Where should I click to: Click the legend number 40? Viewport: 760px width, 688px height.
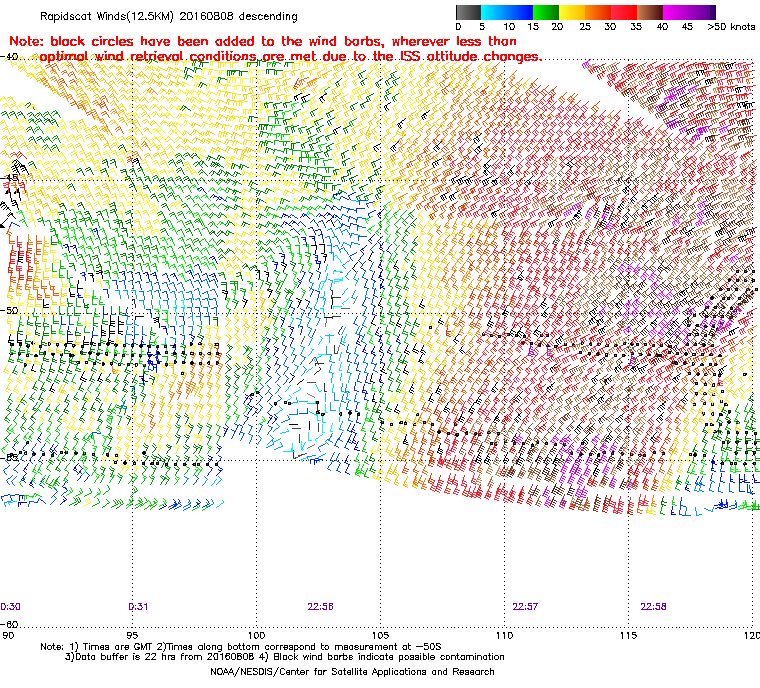(662, 27)
